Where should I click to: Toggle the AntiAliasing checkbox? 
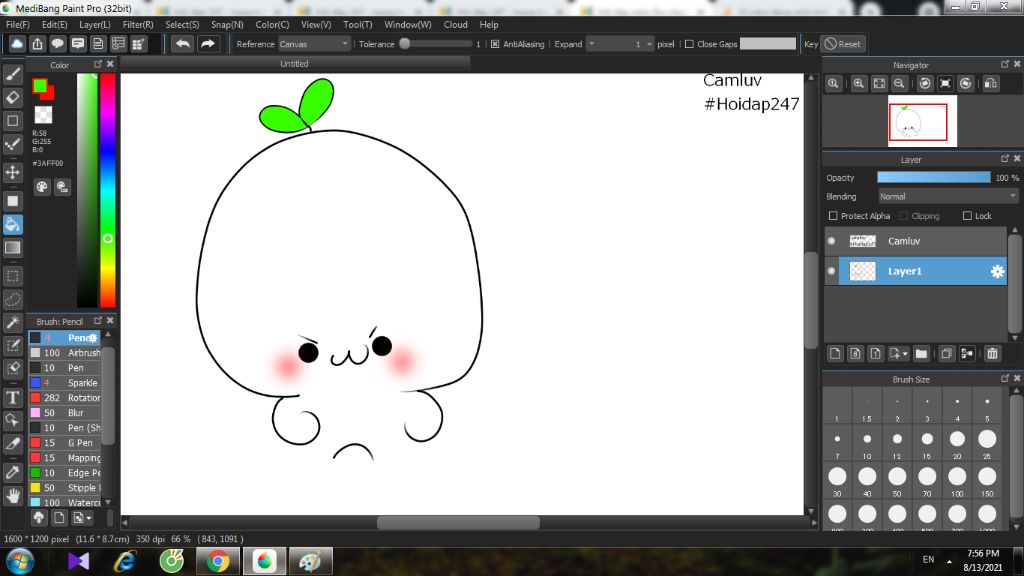click(495, 44)
